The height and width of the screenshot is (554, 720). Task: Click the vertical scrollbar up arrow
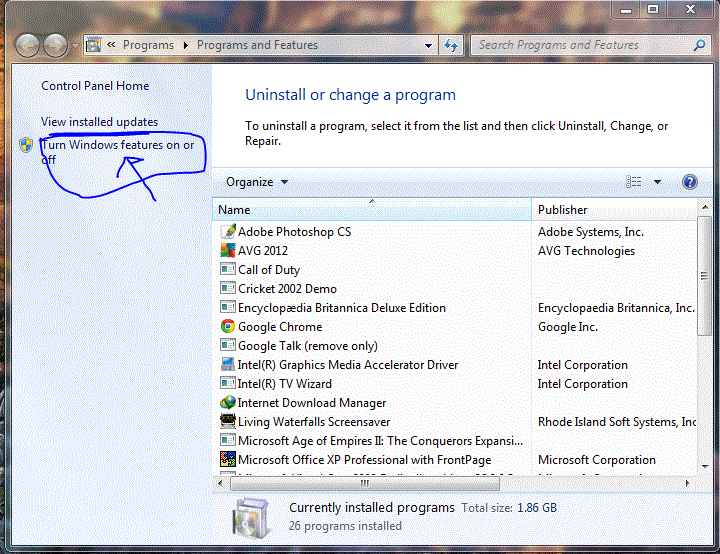pyautogui.click(x=705, y=208)
